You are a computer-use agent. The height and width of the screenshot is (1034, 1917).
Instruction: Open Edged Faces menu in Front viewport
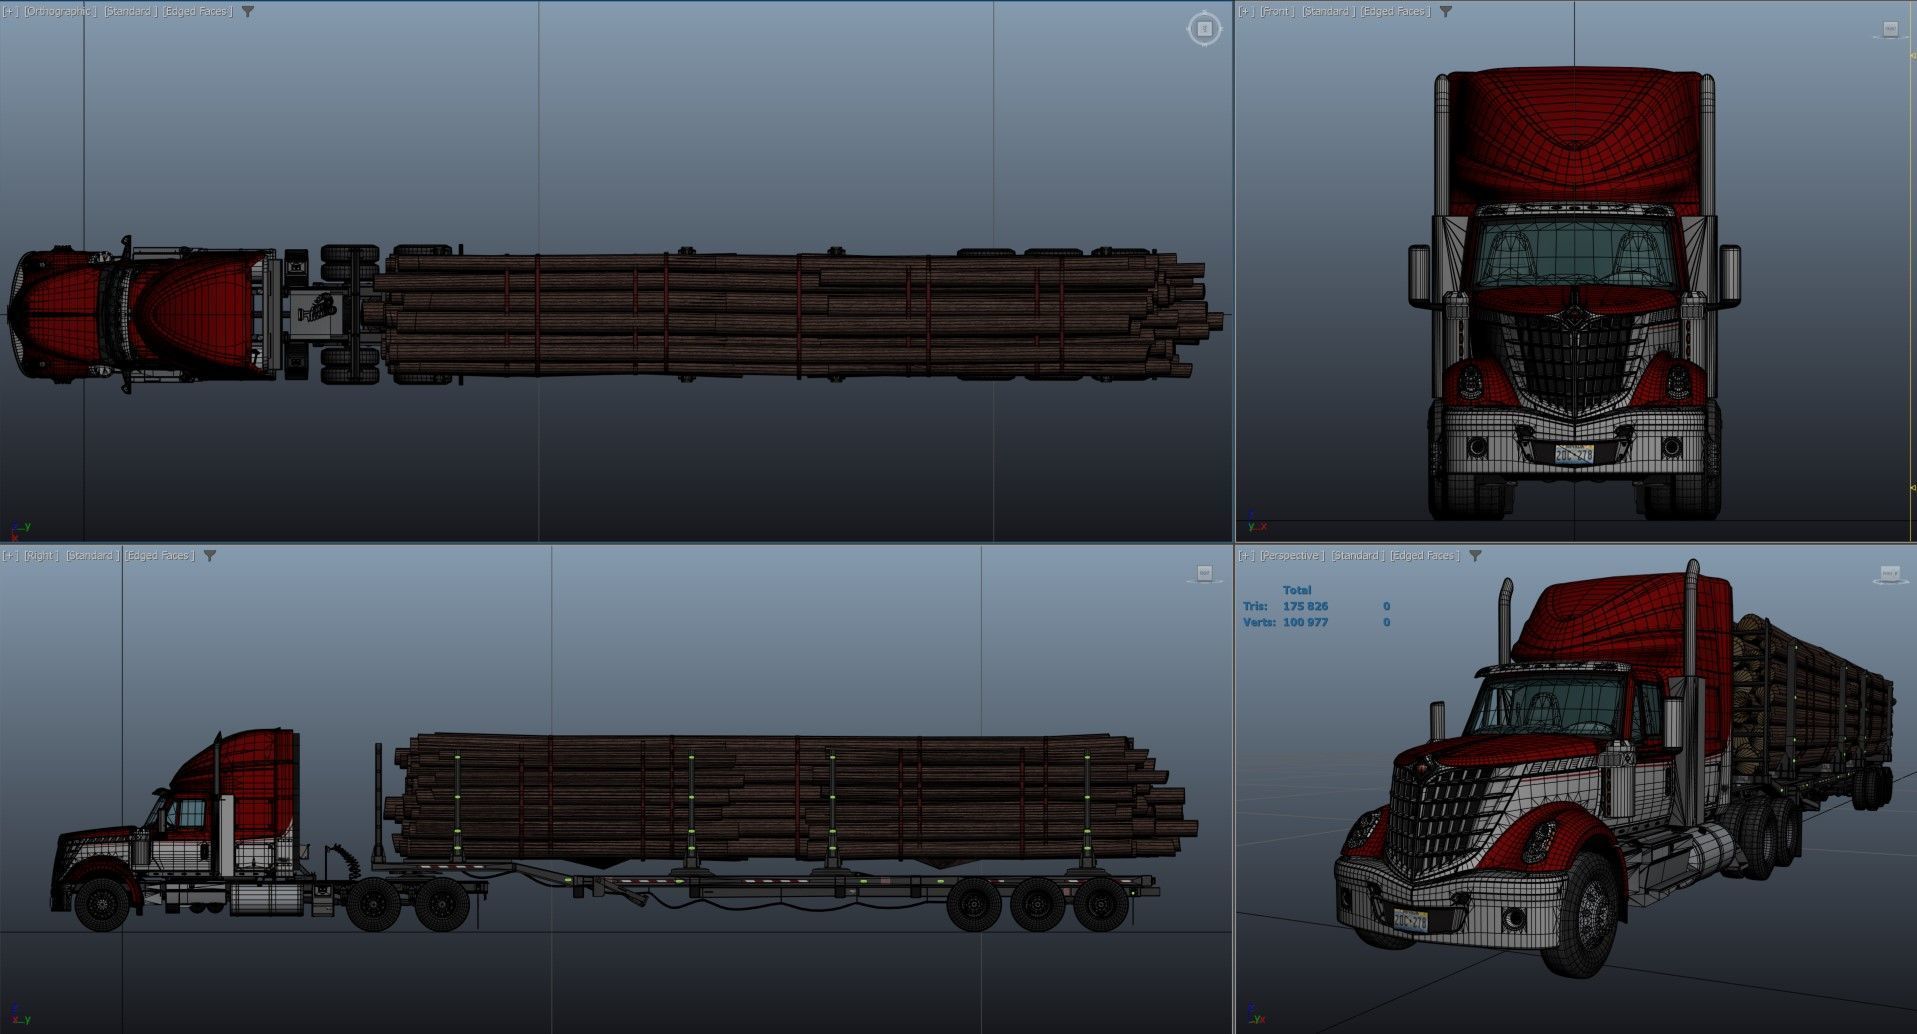[1395, 12]
